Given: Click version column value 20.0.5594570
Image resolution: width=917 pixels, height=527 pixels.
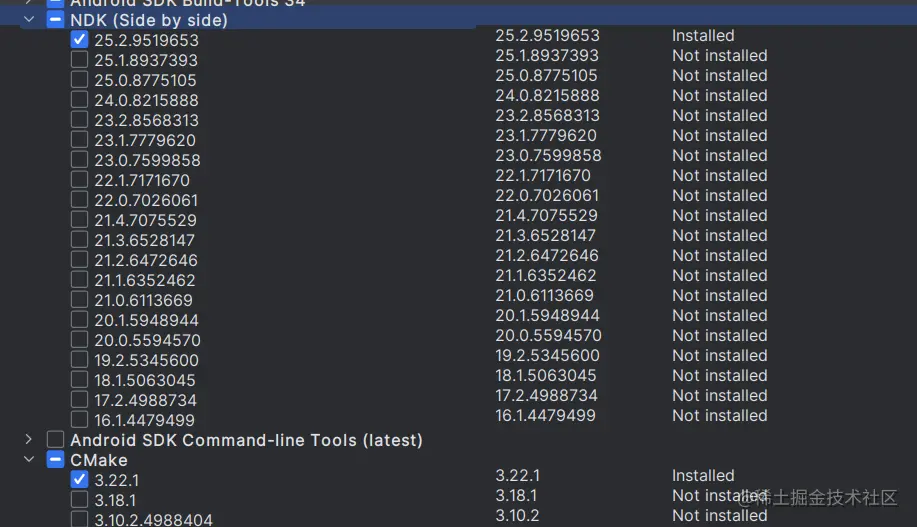Looking at the screenshot, I should coord(549,335).
